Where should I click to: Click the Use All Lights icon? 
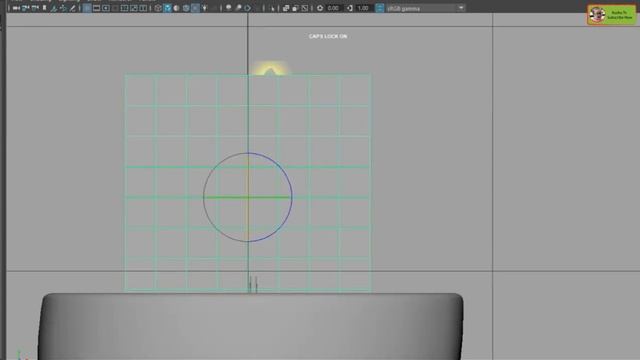pyautogui.click(x=204, y=8)
